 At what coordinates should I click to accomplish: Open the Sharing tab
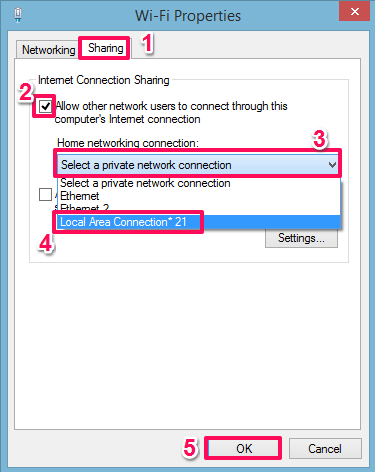click(105, 48)
